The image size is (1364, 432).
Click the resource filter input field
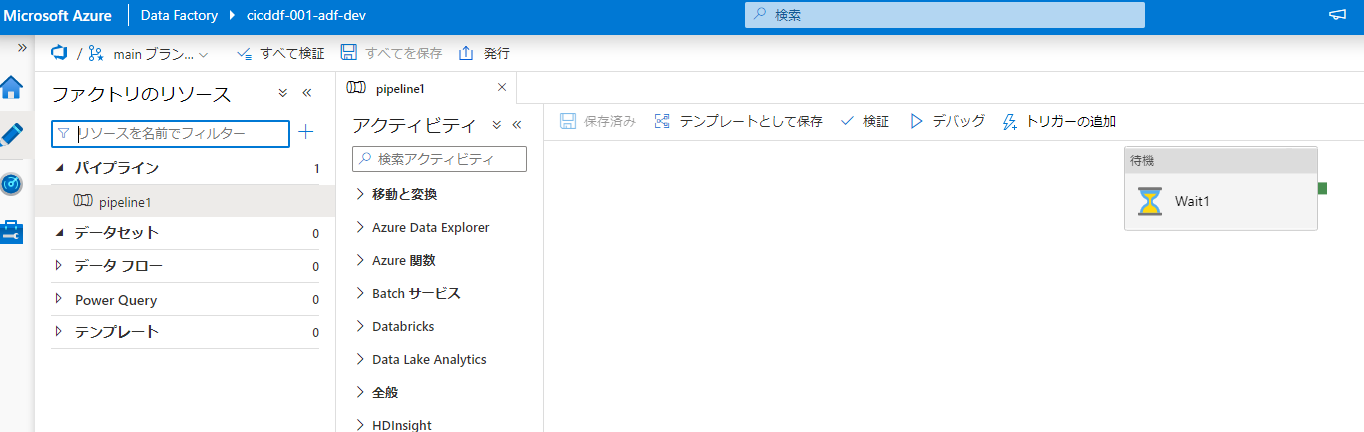[x=170, y=133]
